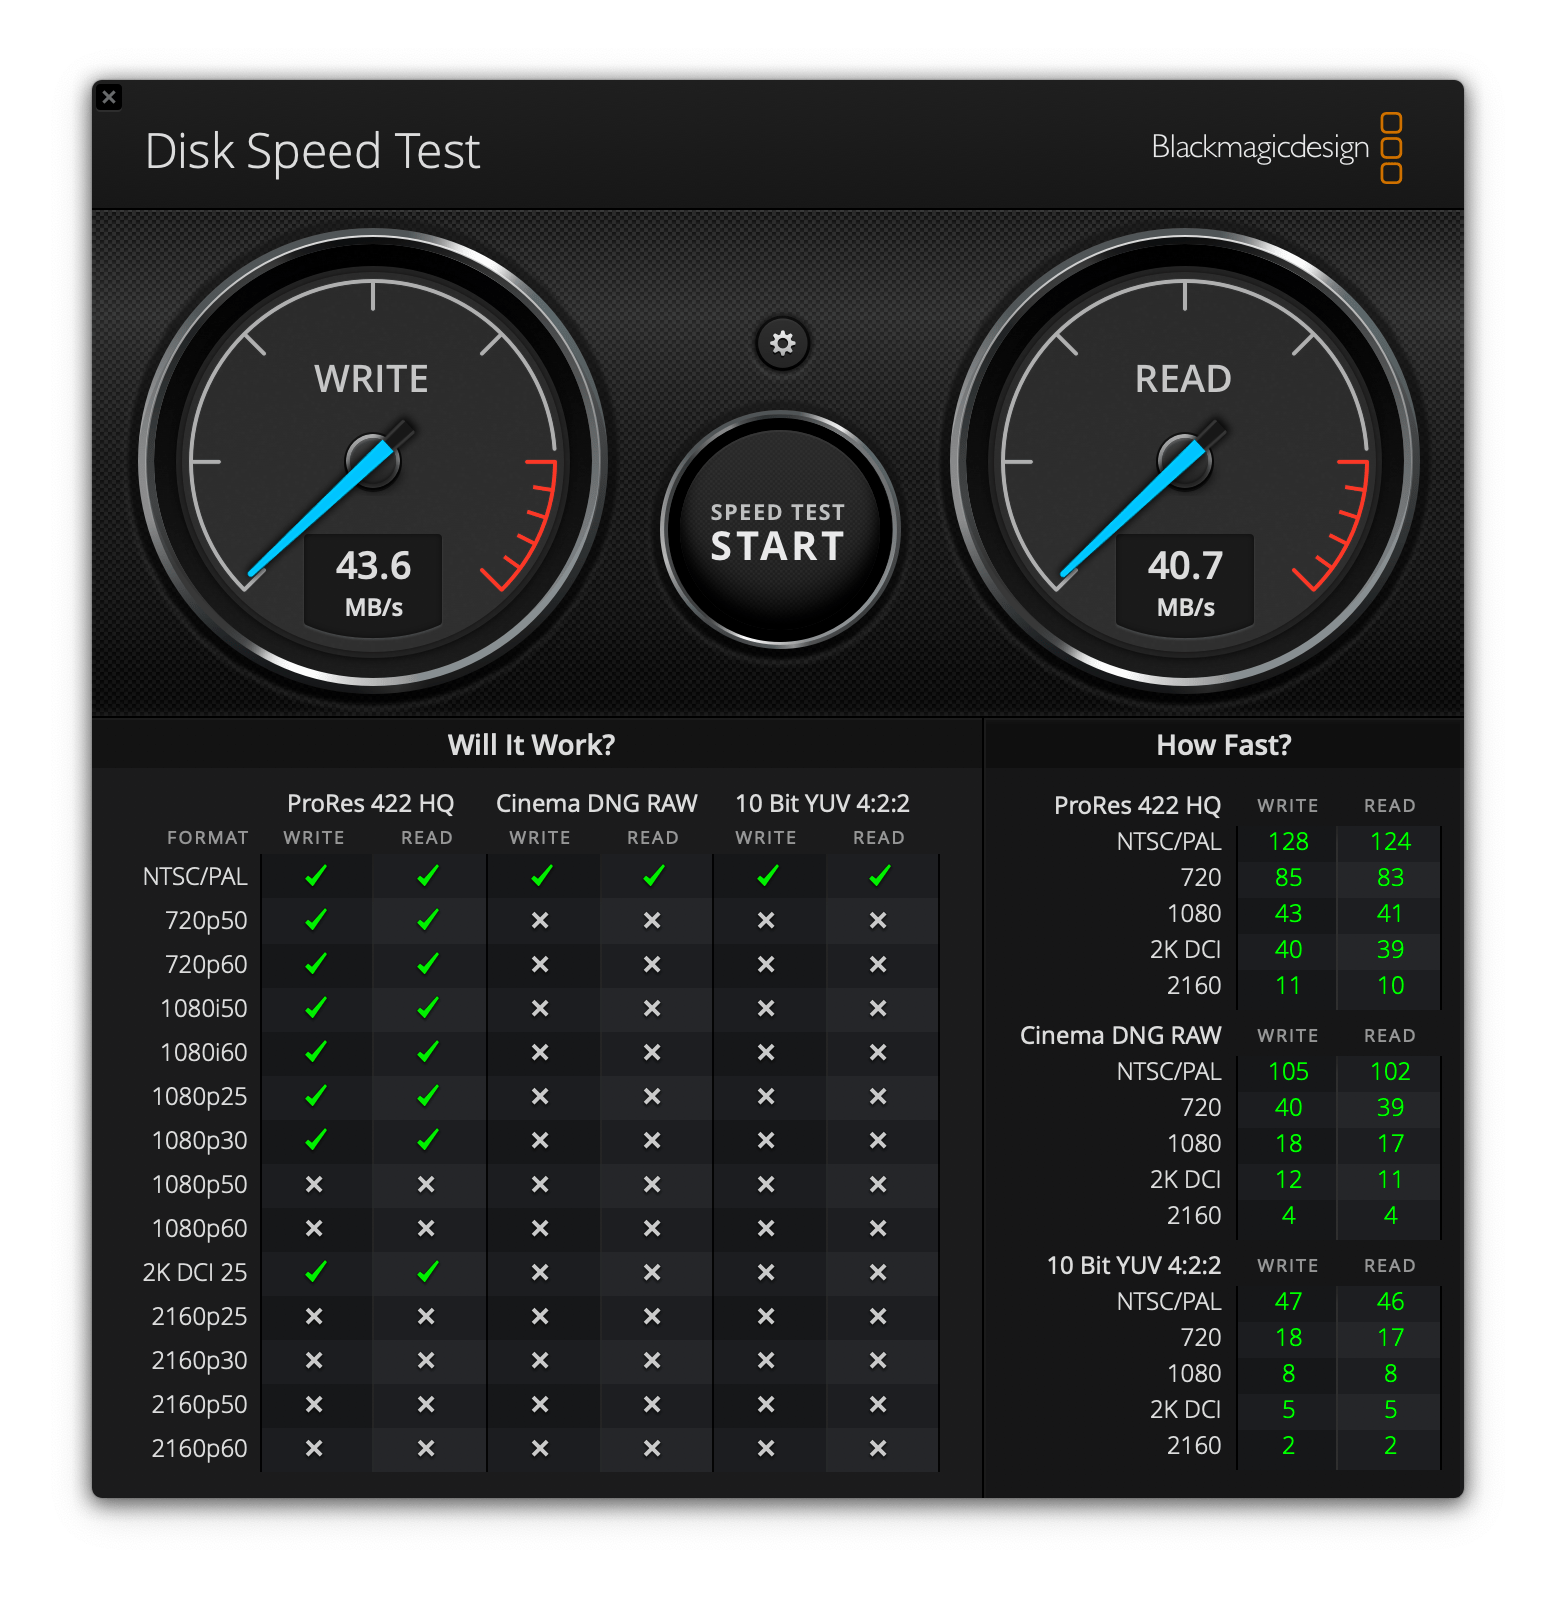1556x1604 pixels.
Task: Click the 720p50 ProRes write checkmark
Action: tap(315, 920)
